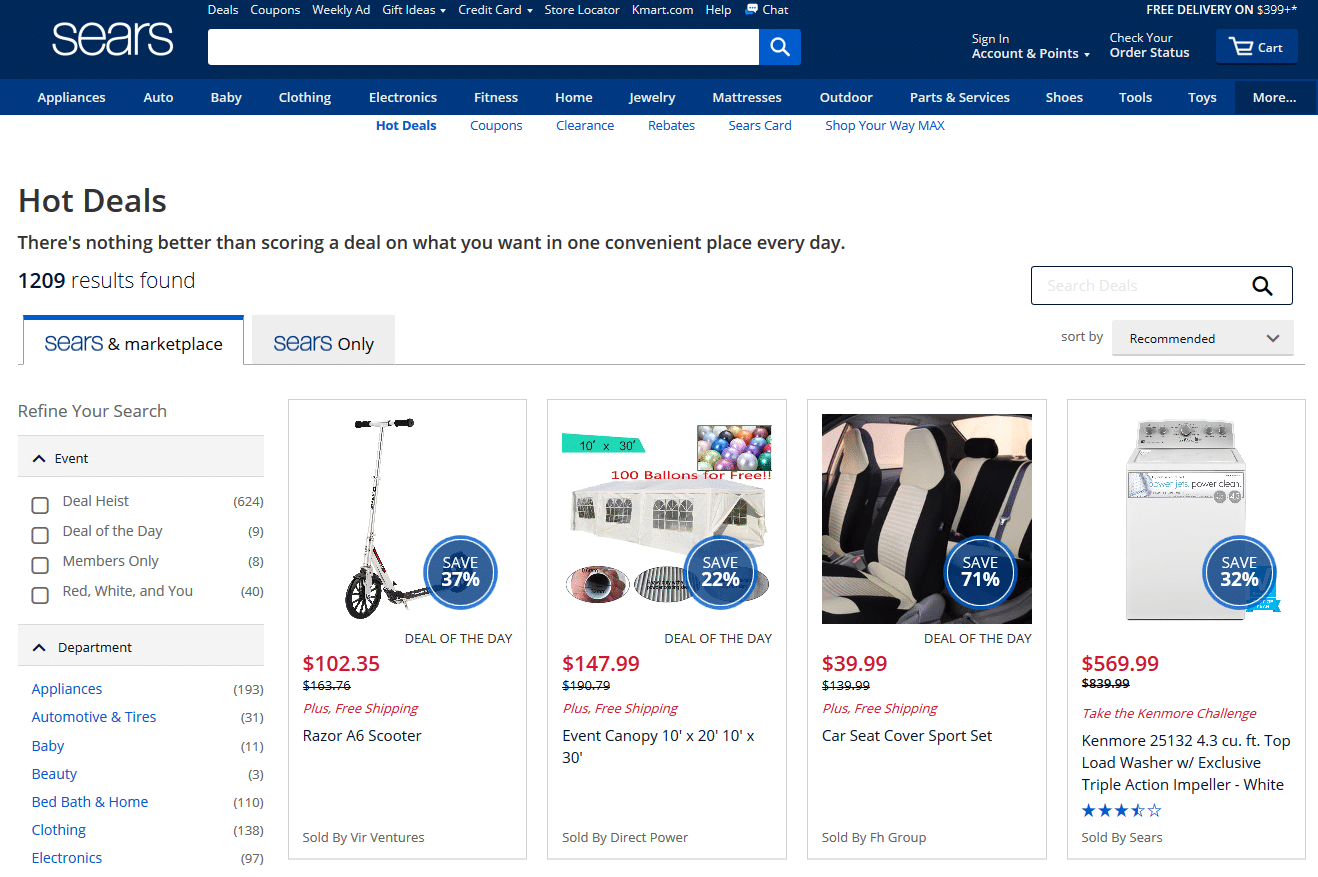Click the Save 71% badge
Viewport: 1318px width, 877px height.
click(980, 573)
